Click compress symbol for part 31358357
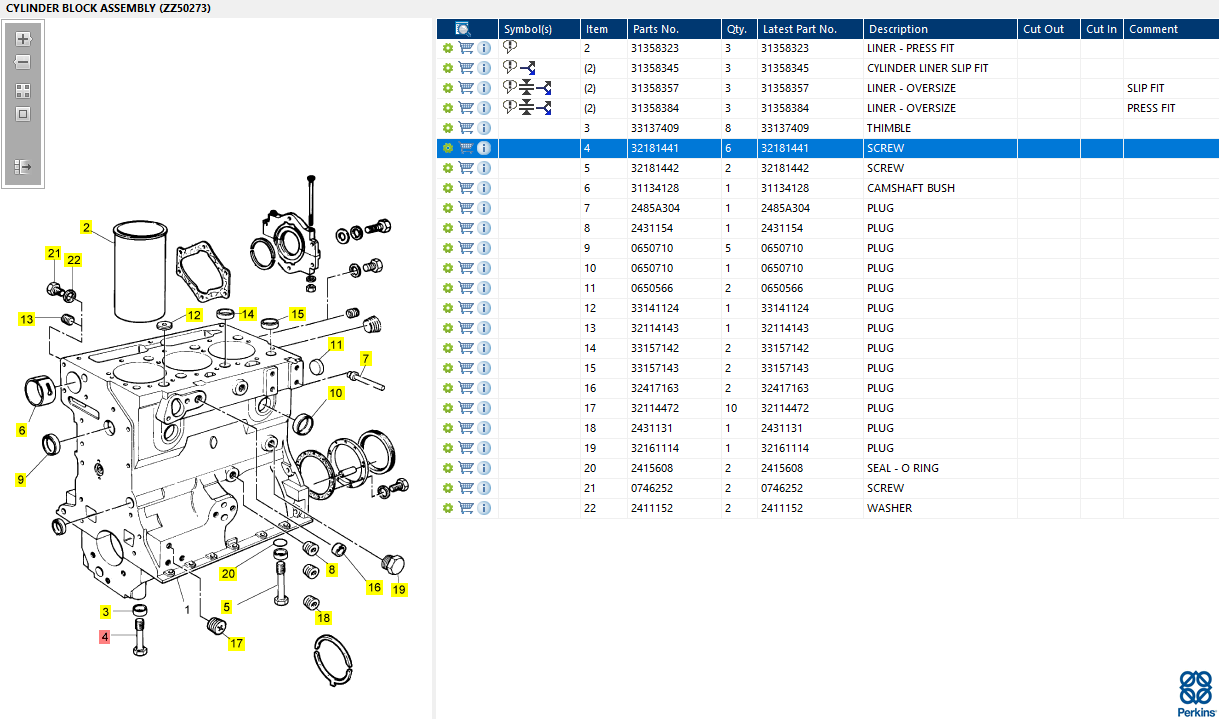Viewport: 1219px width, 719px height. click(527, 88)
